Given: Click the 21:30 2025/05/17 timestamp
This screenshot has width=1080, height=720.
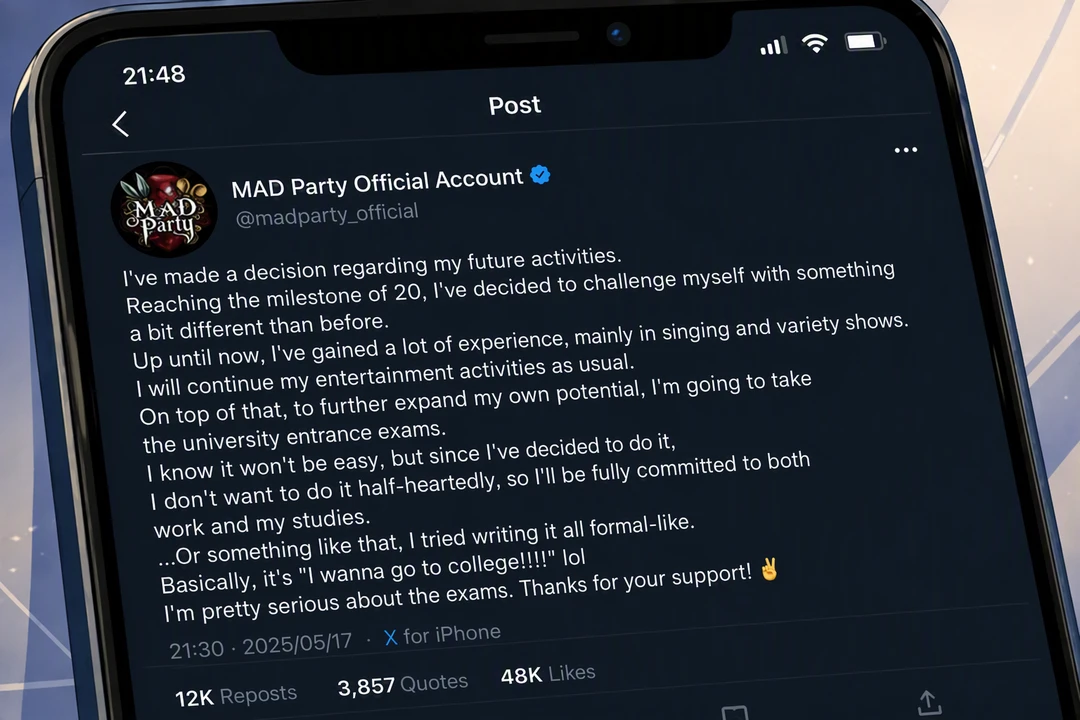Looking at the screenshot, I should 260,646.
